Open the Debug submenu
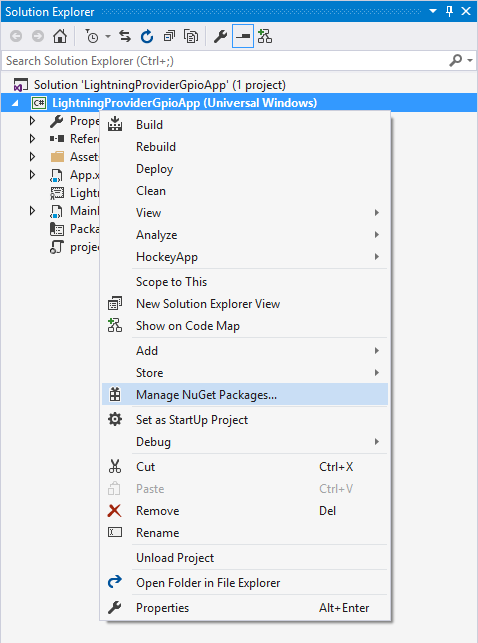The height and width of the screenshot is (643, 478). (x=245, y=442)
